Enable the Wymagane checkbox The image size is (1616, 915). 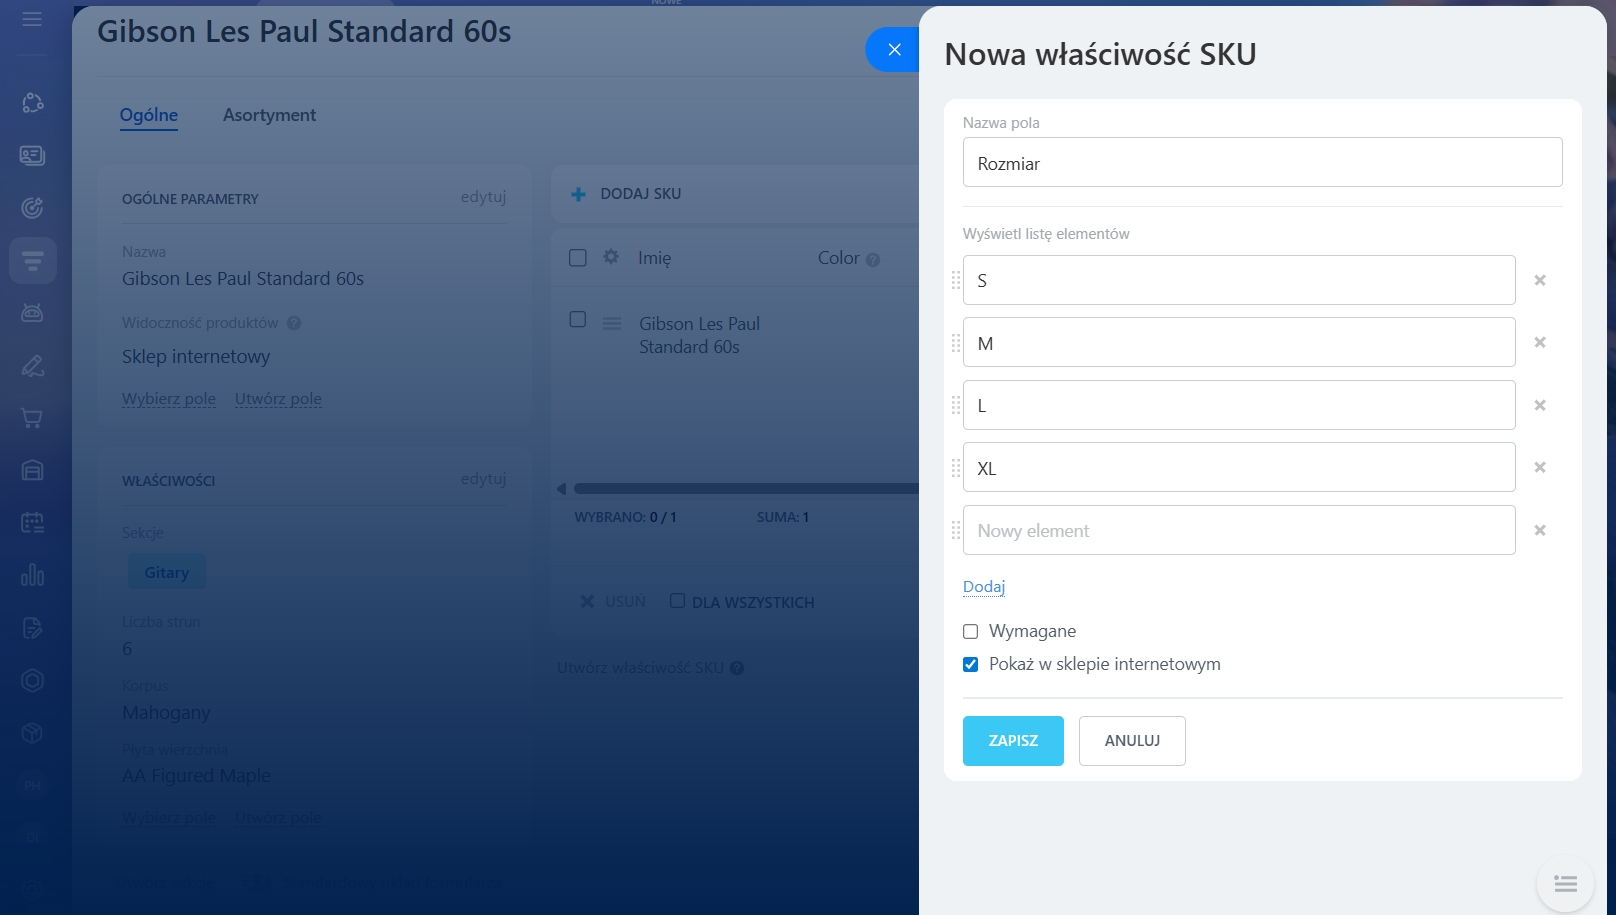pos(970,631)
